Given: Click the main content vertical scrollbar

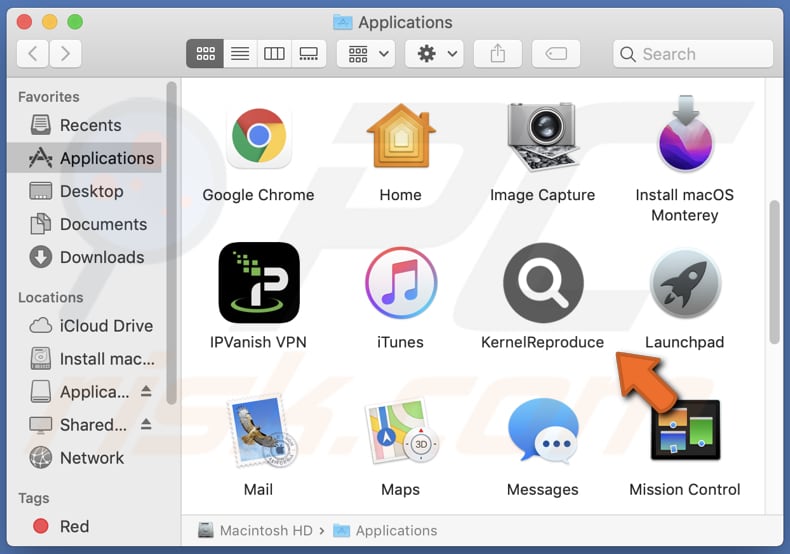Looking at the screenshot, I should [x=775, y=272].
